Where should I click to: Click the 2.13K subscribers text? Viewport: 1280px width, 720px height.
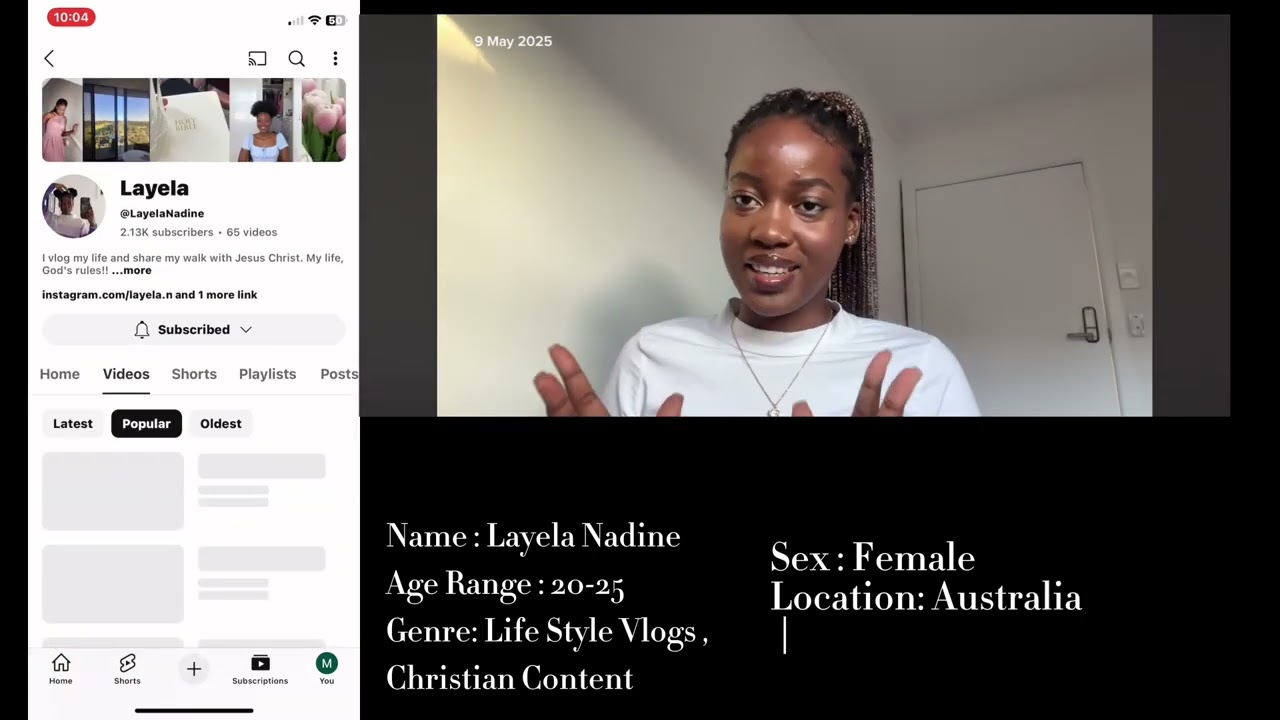pyautogui.click(x=167, y=232)
